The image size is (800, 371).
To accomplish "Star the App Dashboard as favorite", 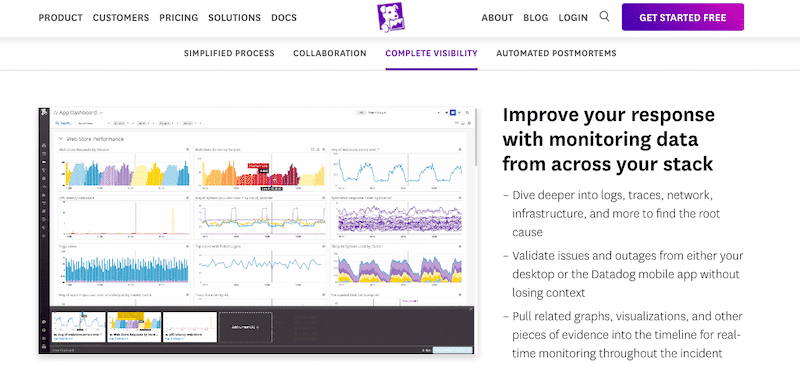I will [x=56, y=113].
